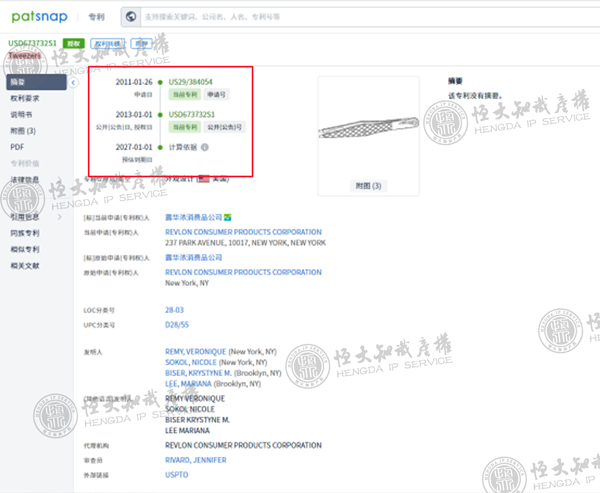
Task: Open inventor BISER, KRYSTYNE M. link
Action: [x=198, y=373]
